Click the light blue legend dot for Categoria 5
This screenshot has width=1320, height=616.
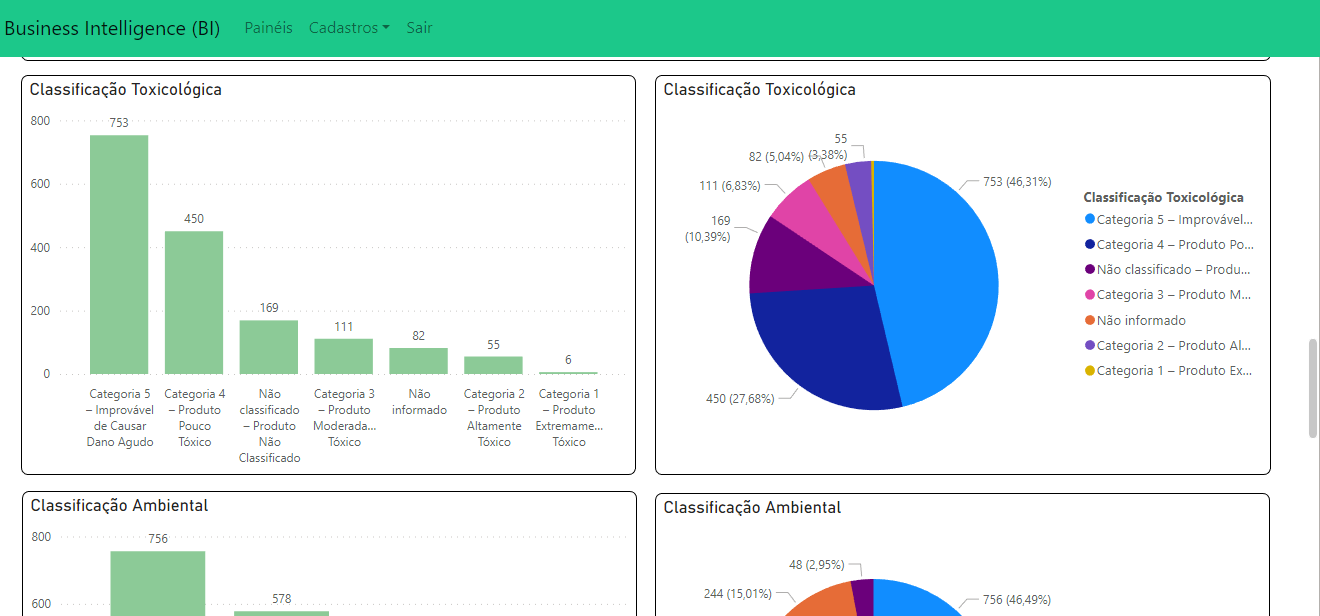coord(1089,219)
